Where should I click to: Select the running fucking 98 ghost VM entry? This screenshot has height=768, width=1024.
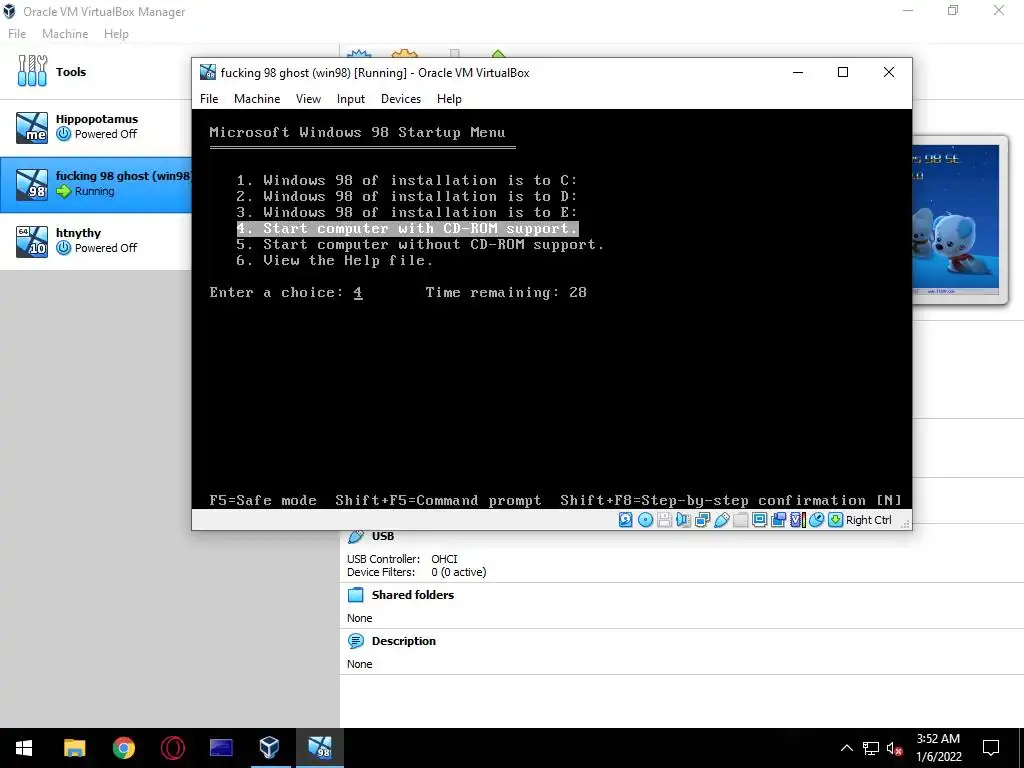[95, 184]
